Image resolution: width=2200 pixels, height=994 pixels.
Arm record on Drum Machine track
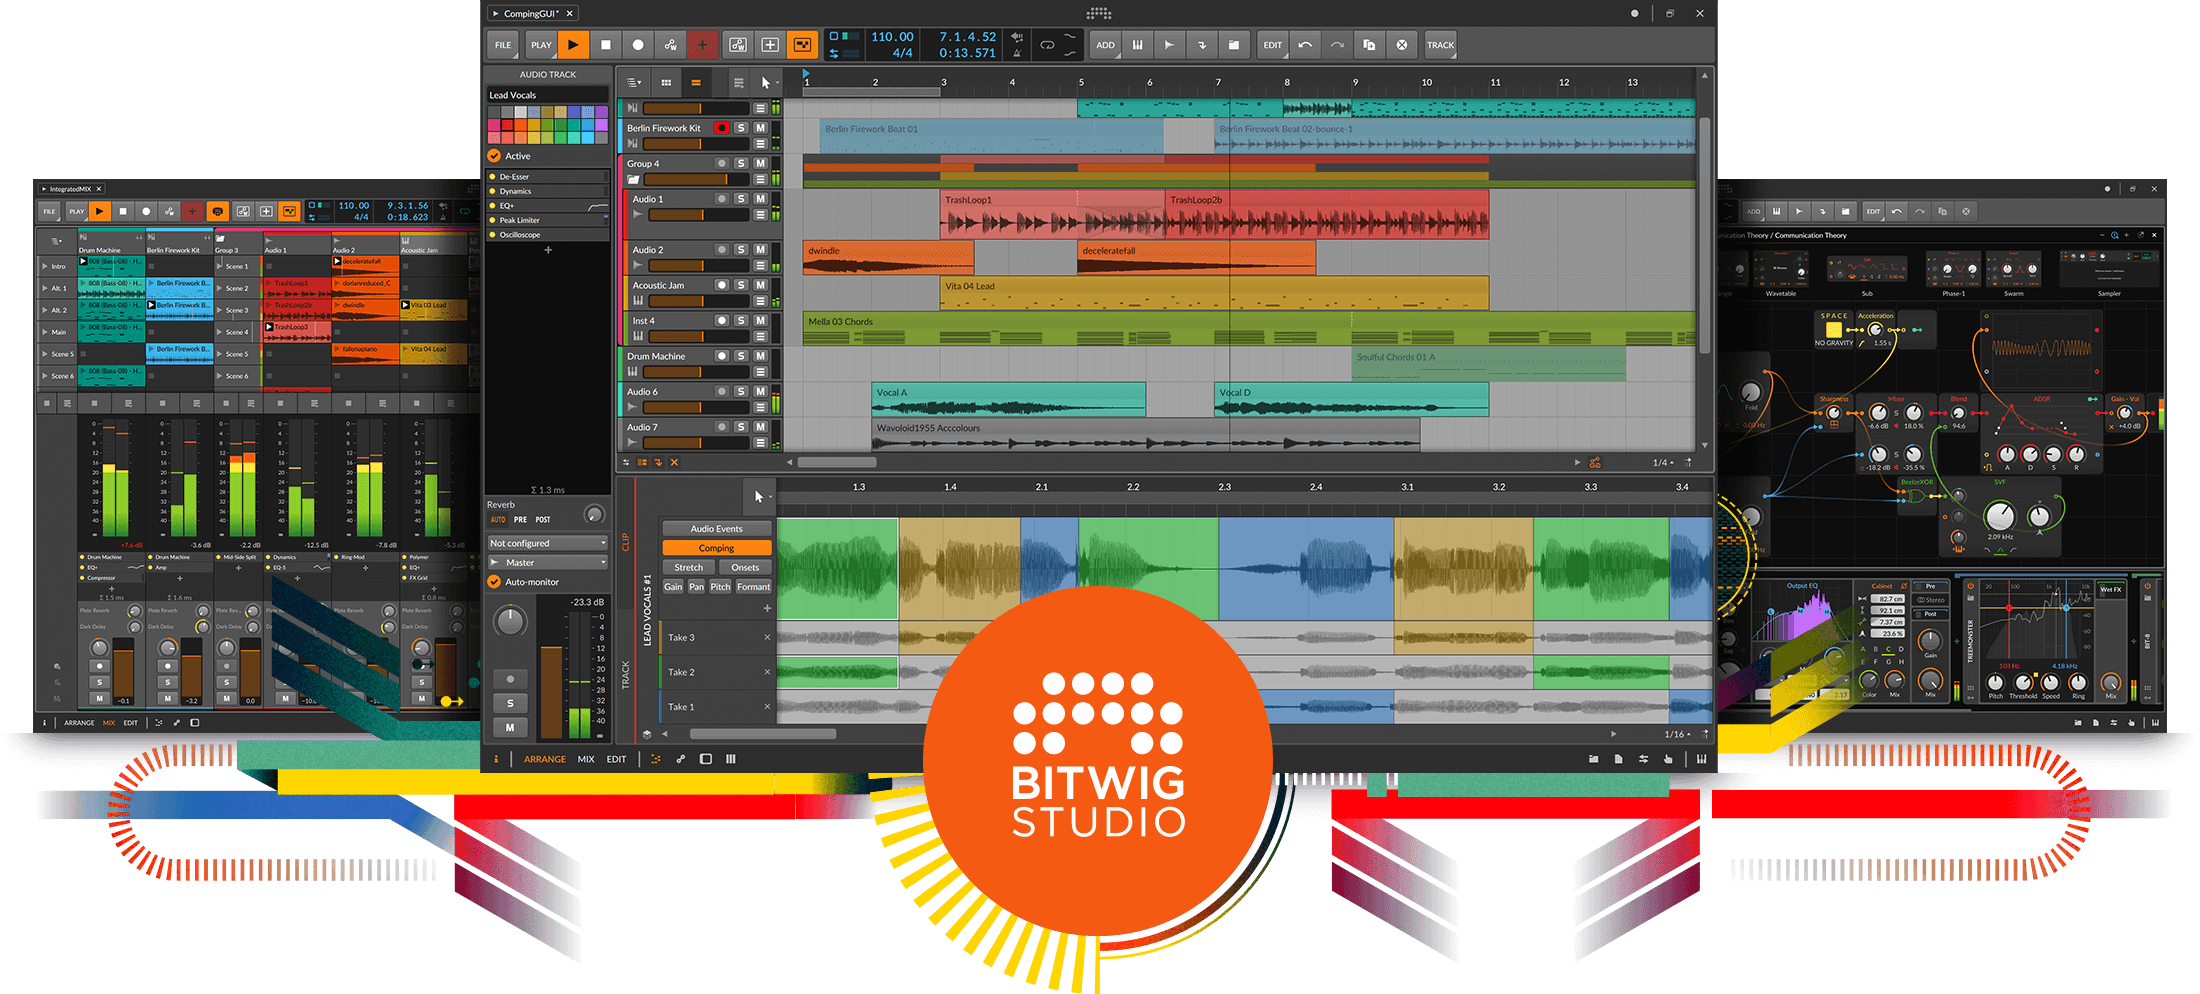[722, 356]
